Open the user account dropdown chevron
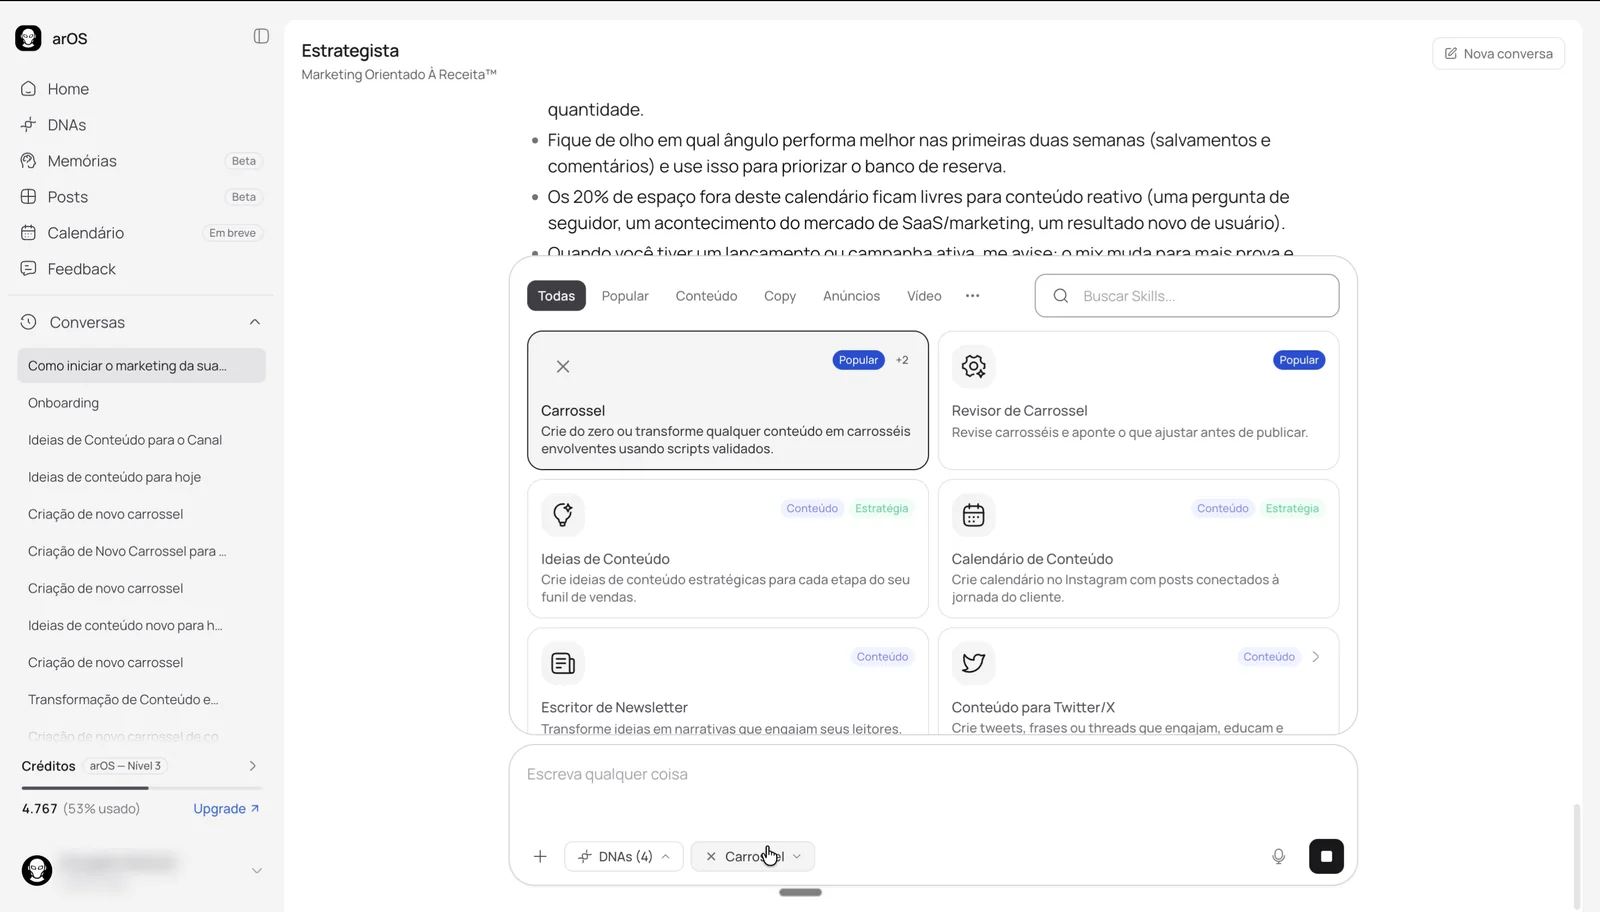 point(256,870)
